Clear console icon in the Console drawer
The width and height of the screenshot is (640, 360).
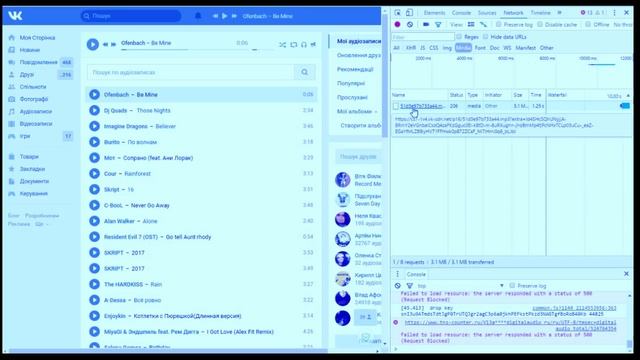tap(398, 286)
